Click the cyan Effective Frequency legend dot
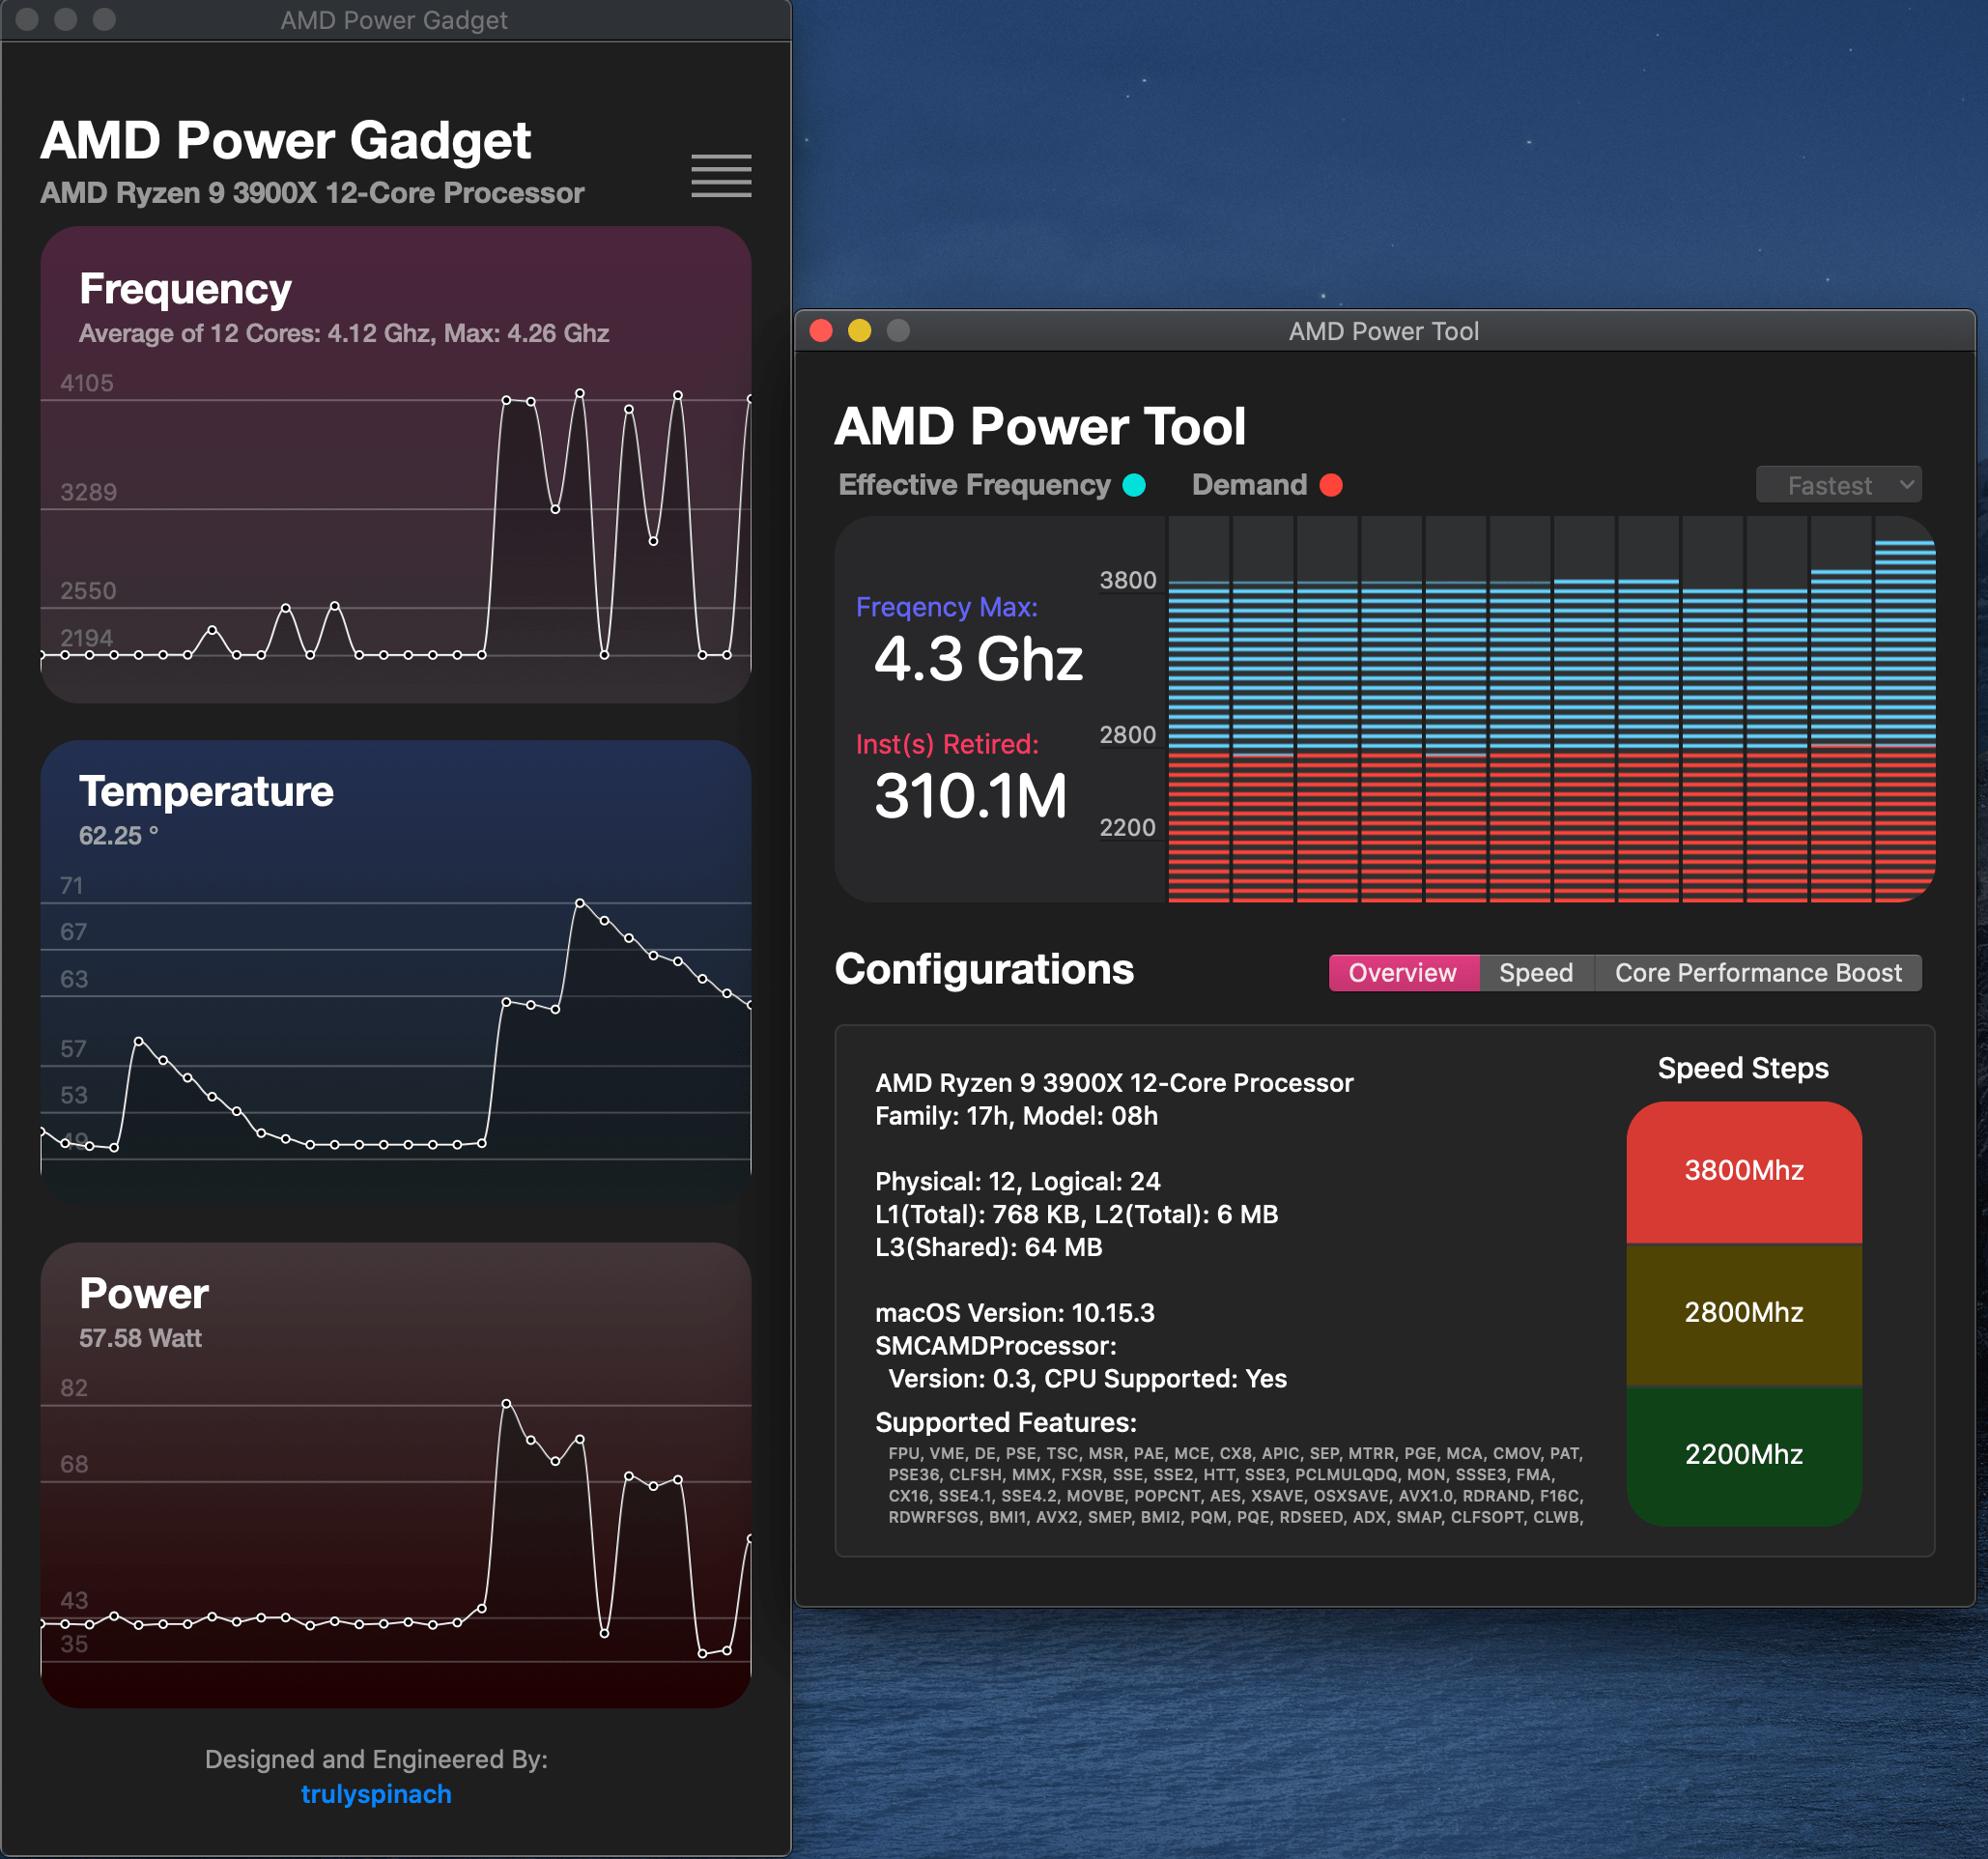Screen dimensions: 1988x1859 click(x=1134, y=485)
